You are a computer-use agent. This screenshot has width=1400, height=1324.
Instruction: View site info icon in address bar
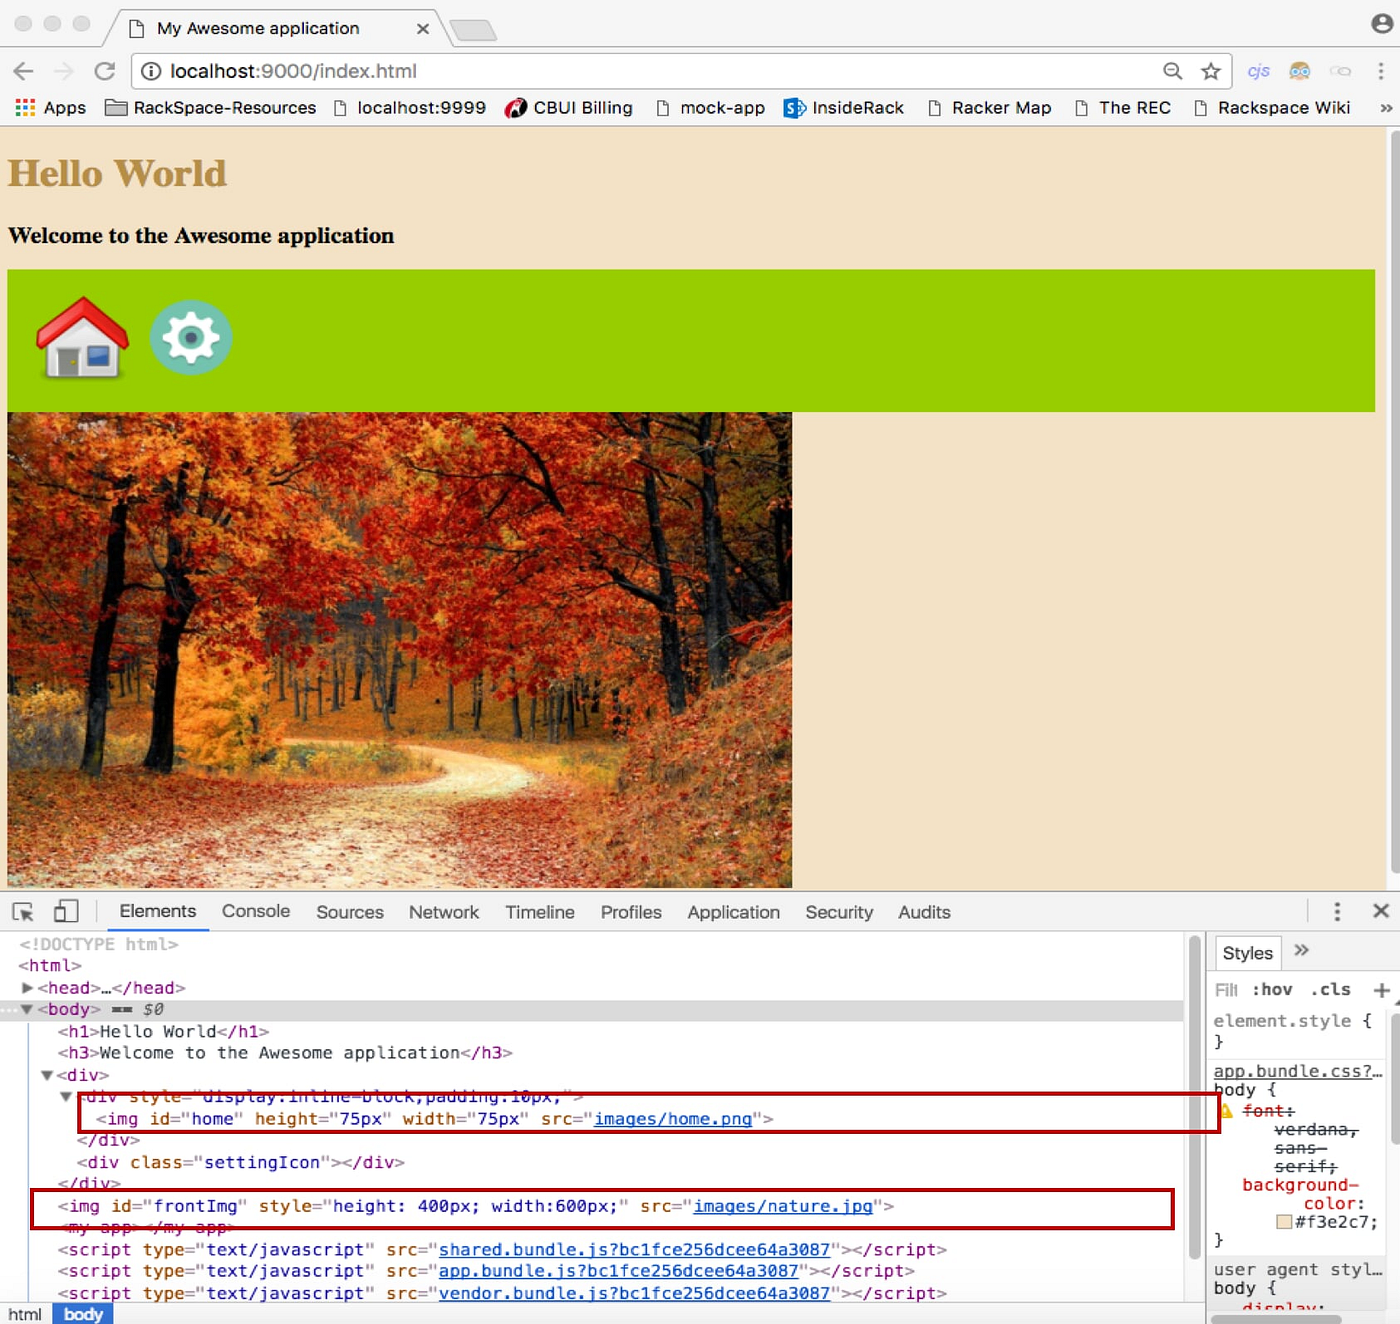(151, 71)
